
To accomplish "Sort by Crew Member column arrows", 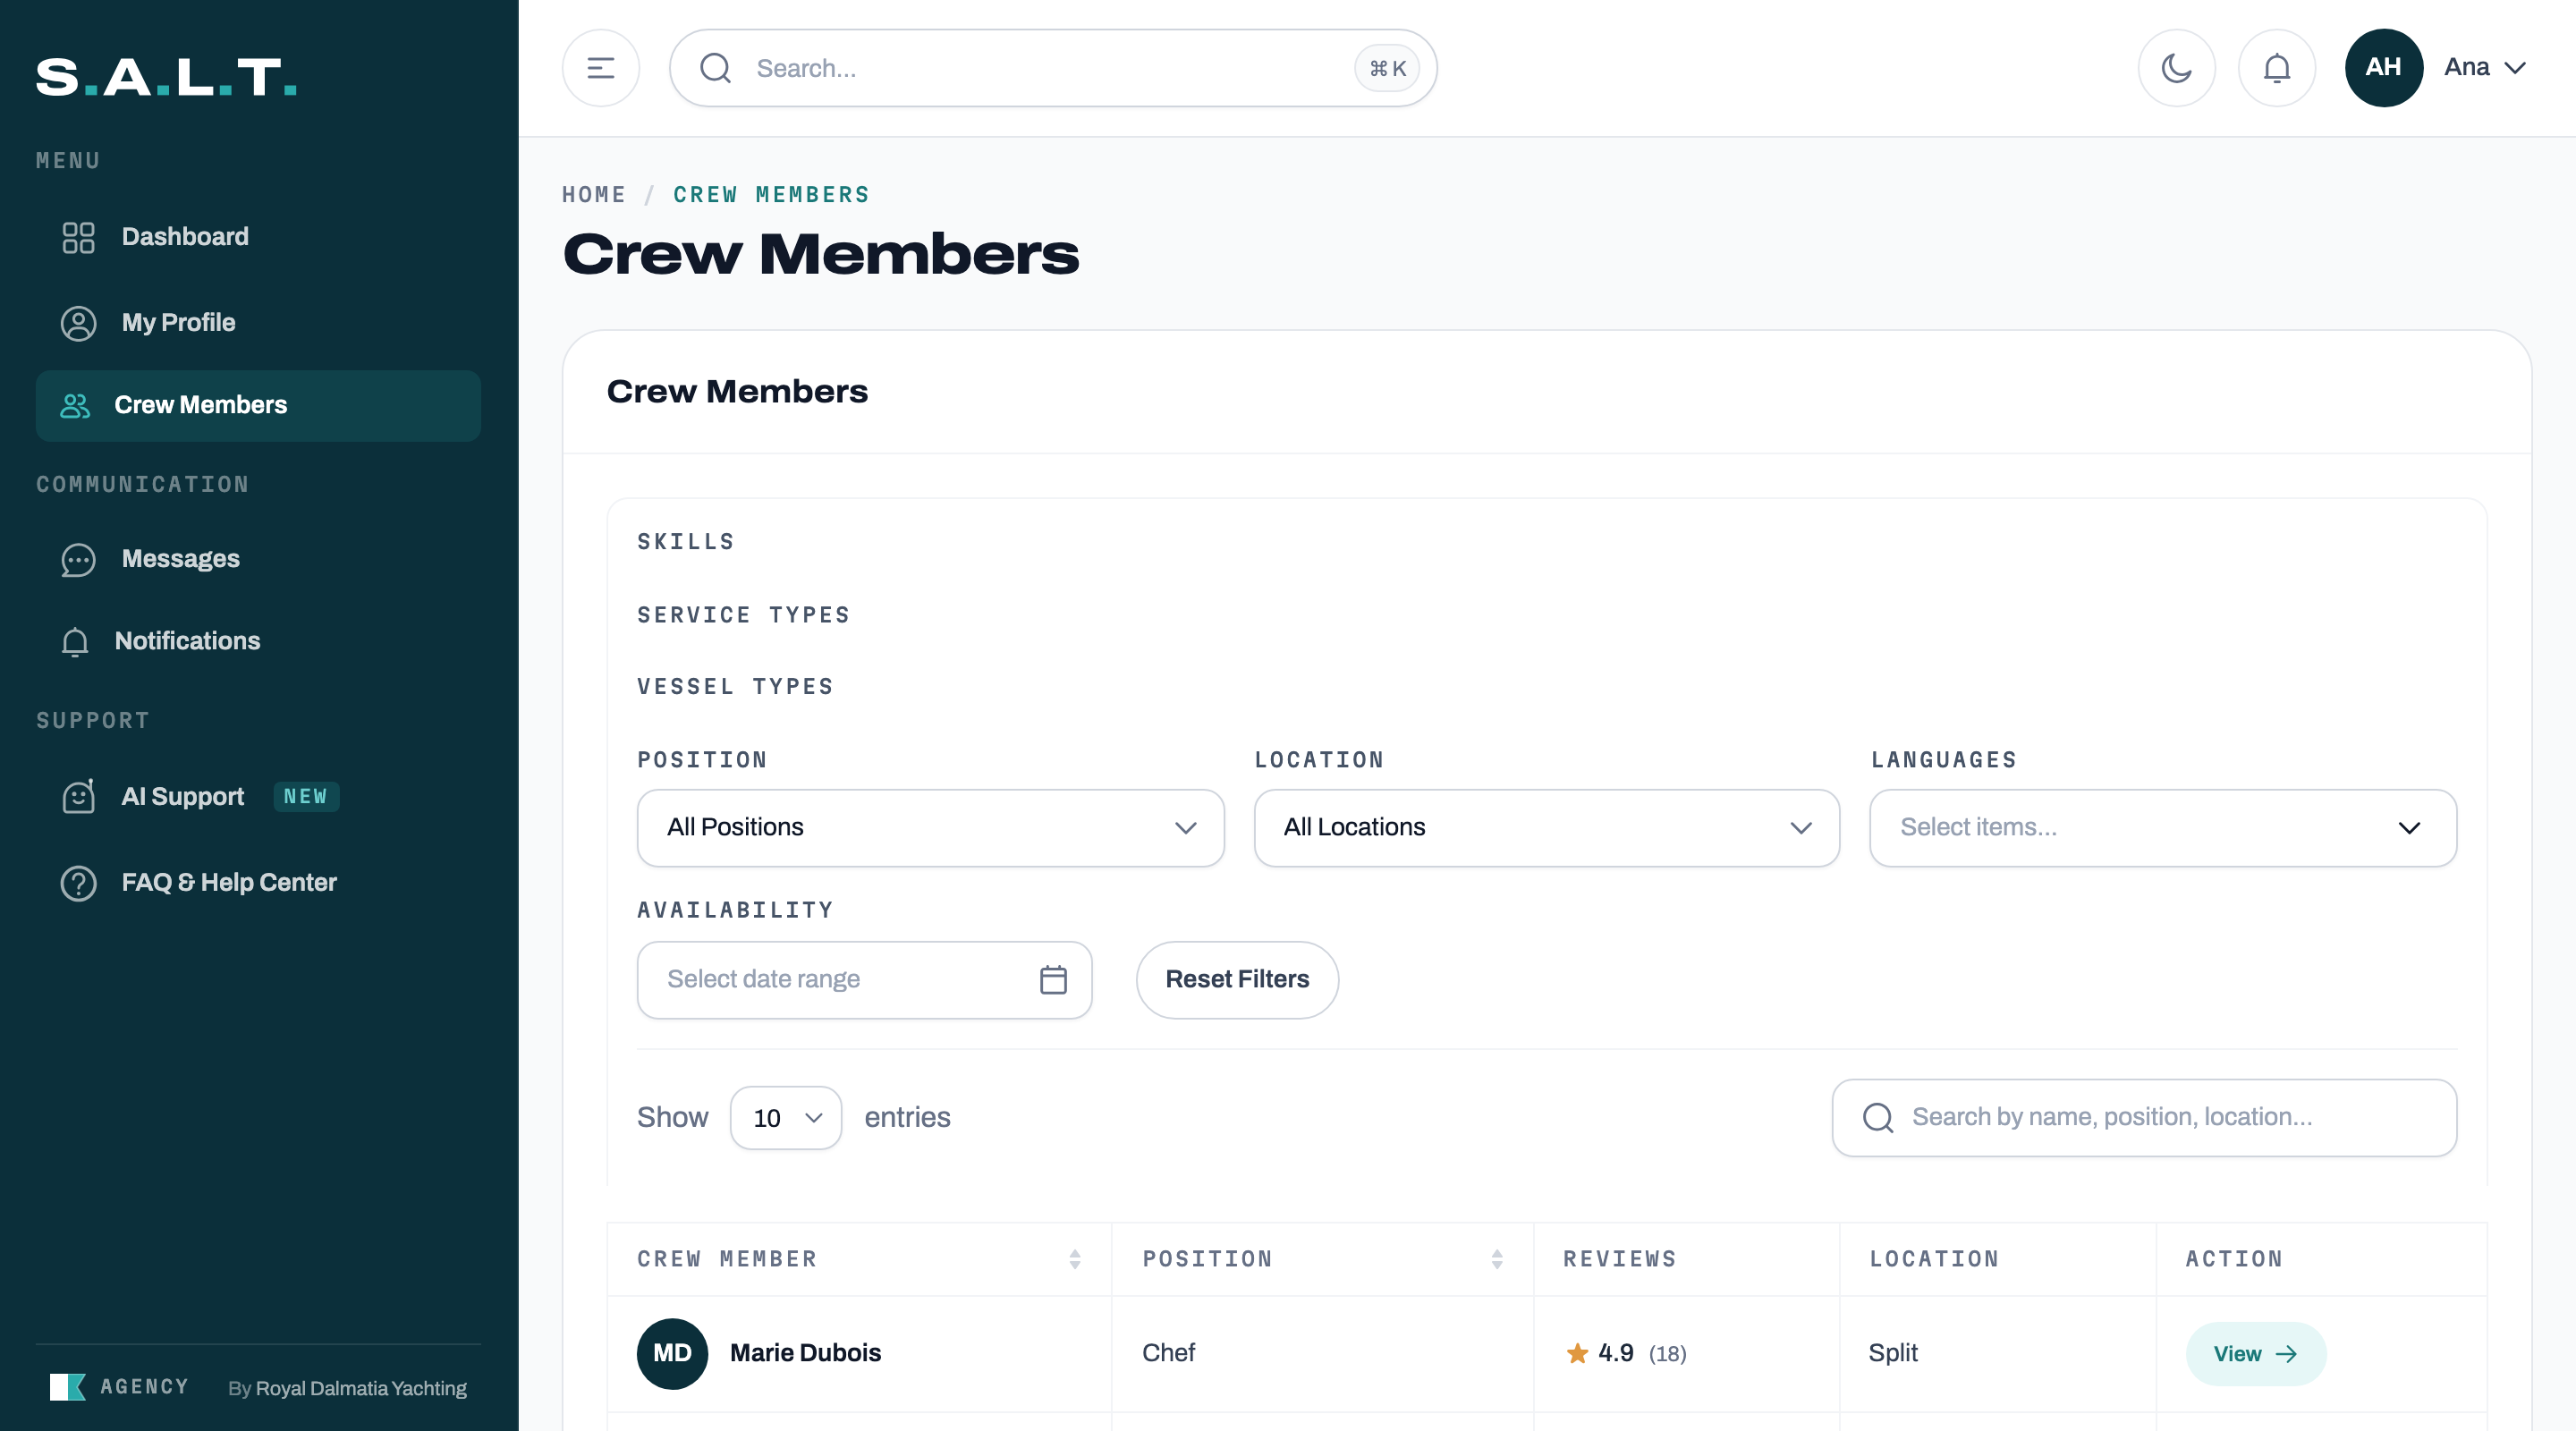I will [1074, 1259].
